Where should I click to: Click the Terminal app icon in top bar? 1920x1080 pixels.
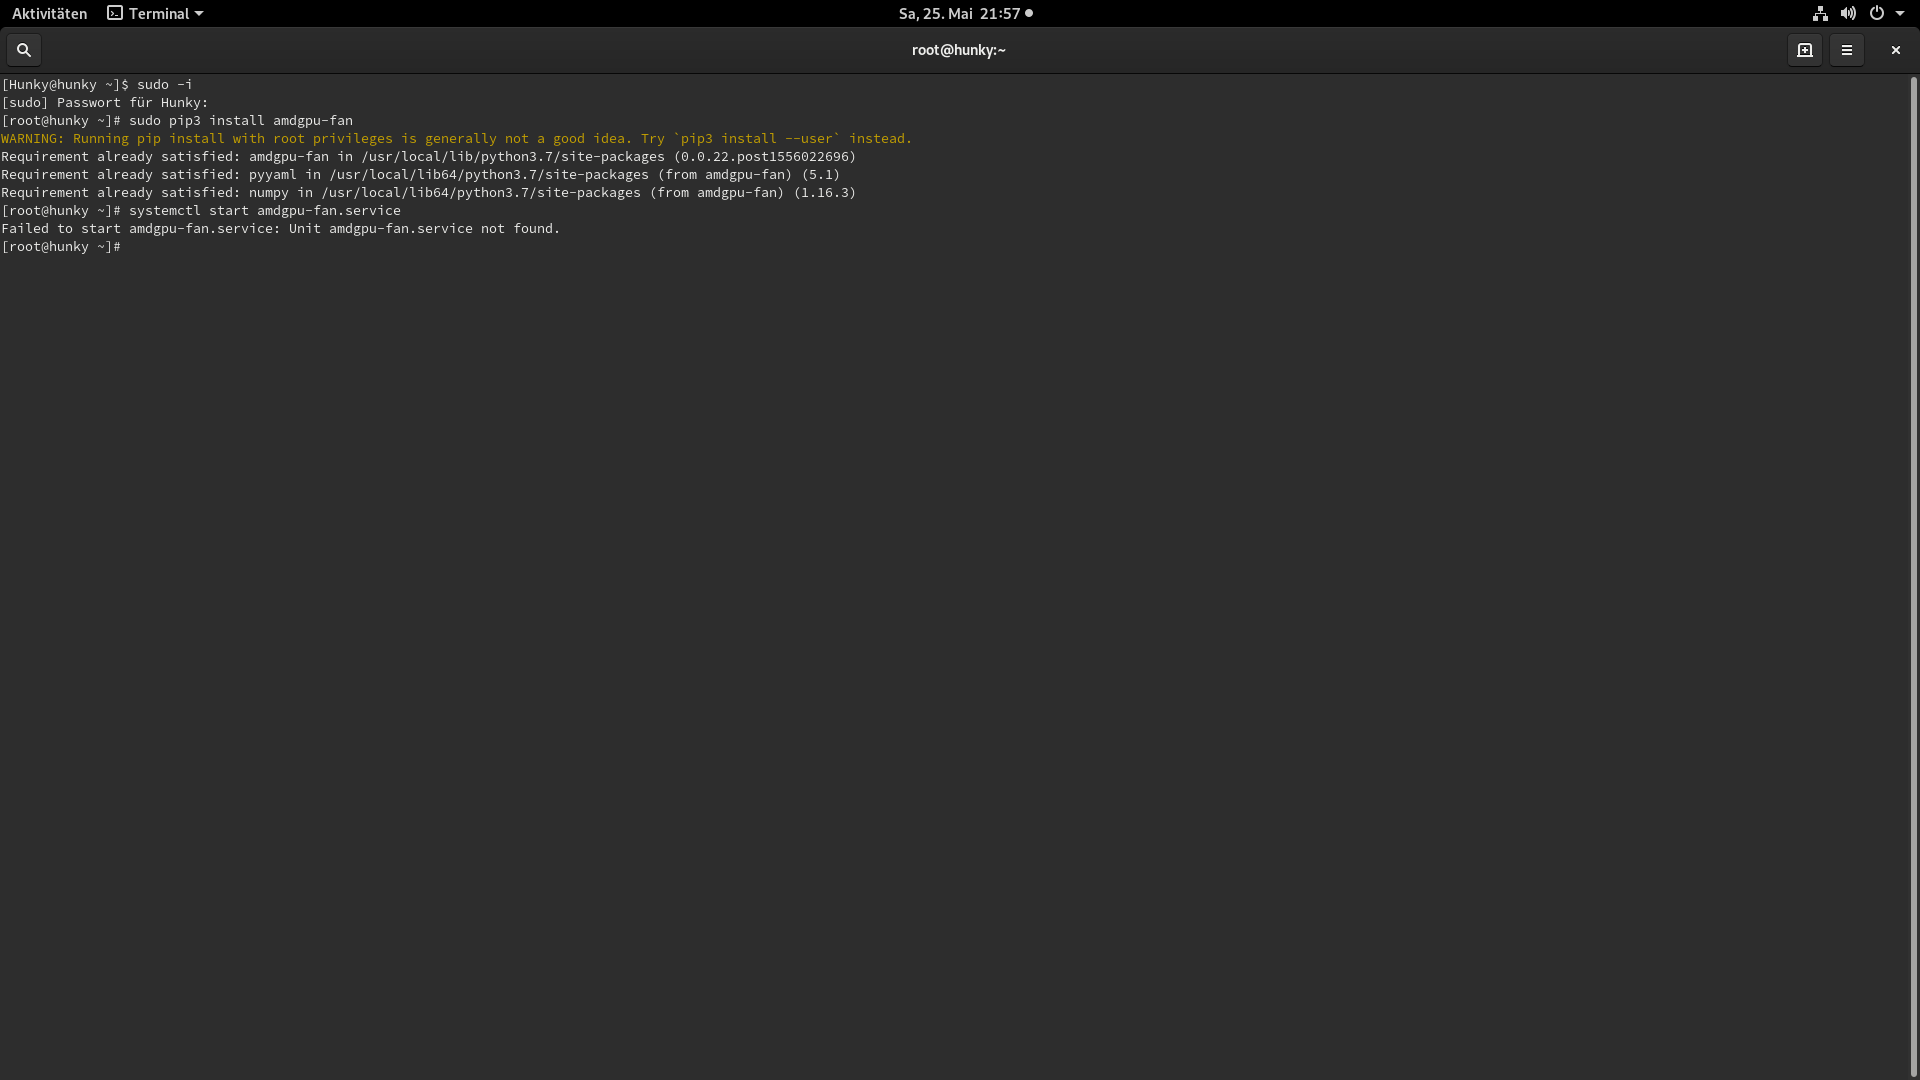click(x=115, y=14)
